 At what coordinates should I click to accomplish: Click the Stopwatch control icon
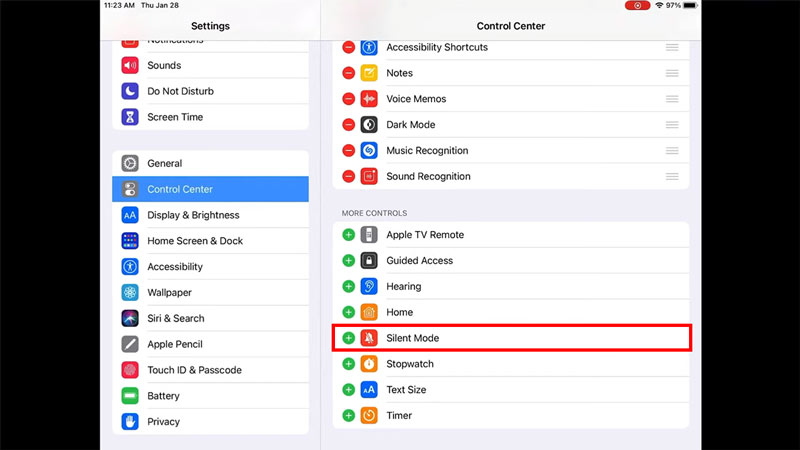click(369, 364)
